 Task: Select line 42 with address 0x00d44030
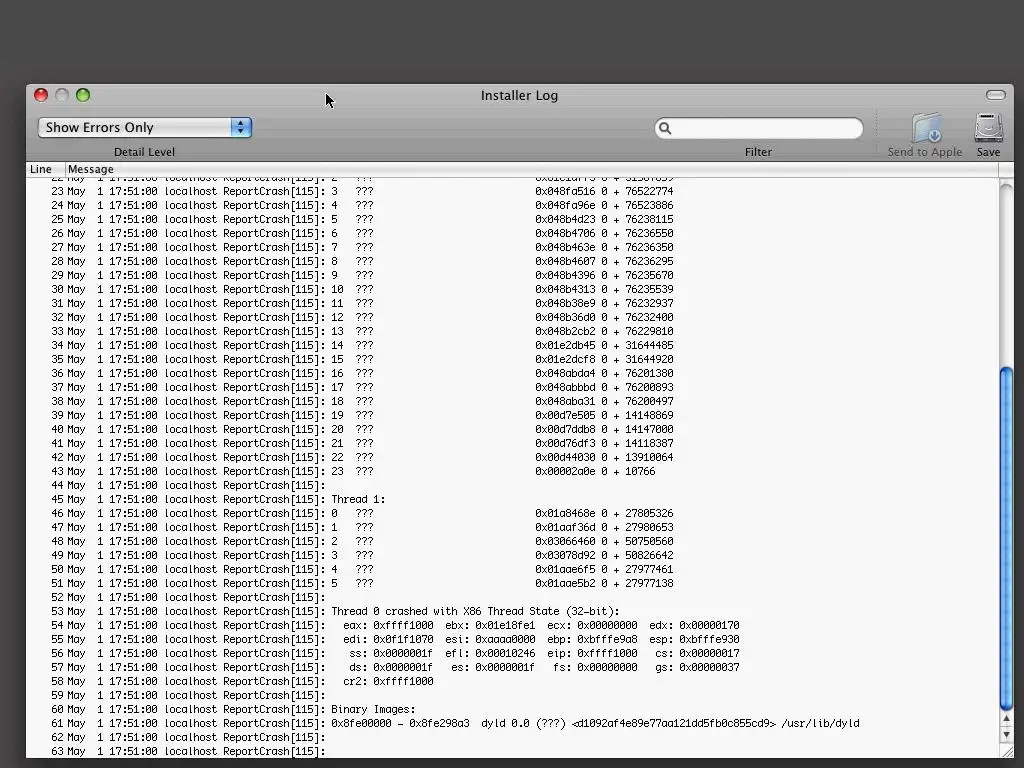click(x=512, y=457)
